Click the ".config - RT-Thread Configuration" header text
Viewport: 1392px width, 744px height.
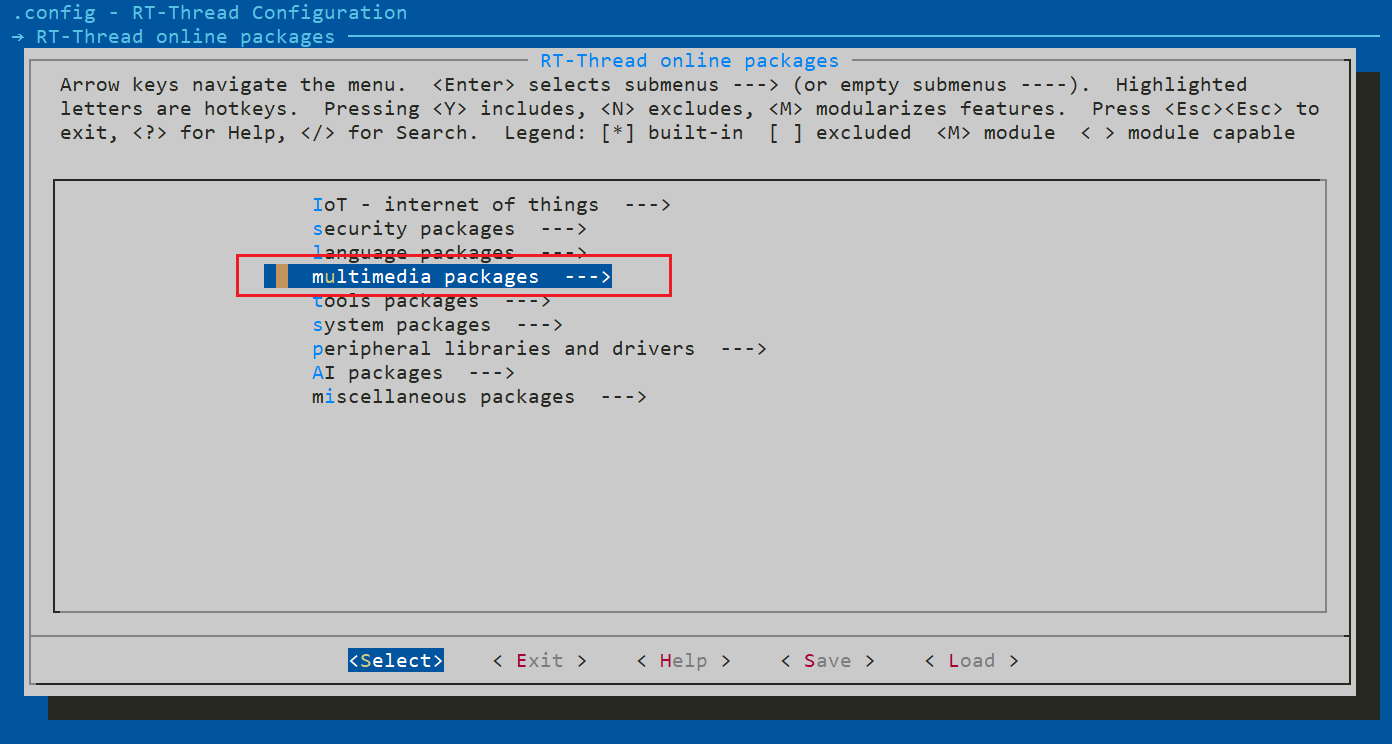click(210, 13)
